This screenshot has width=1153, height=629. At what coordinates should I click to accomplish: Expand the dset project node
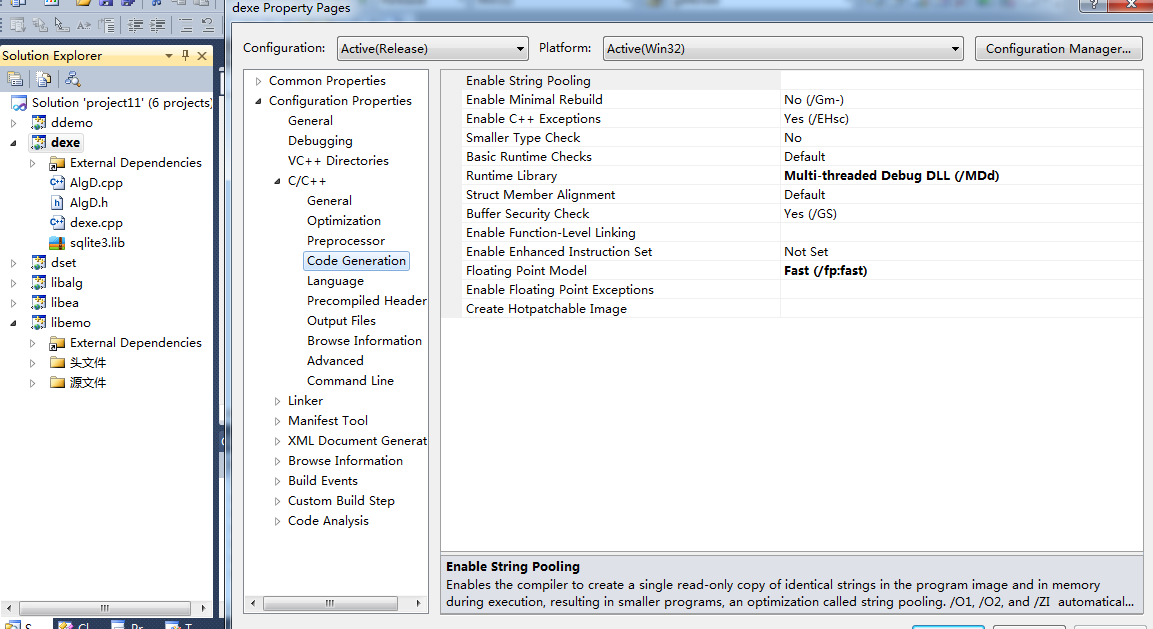[12, 262]
